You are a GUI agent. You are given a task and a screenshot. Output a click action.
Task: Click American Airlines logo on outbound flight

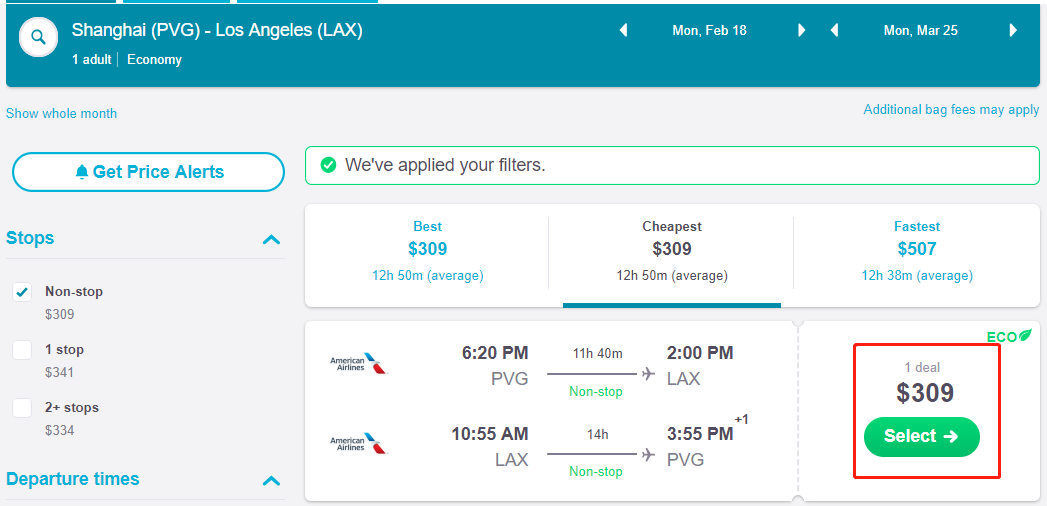click(358, 363)
